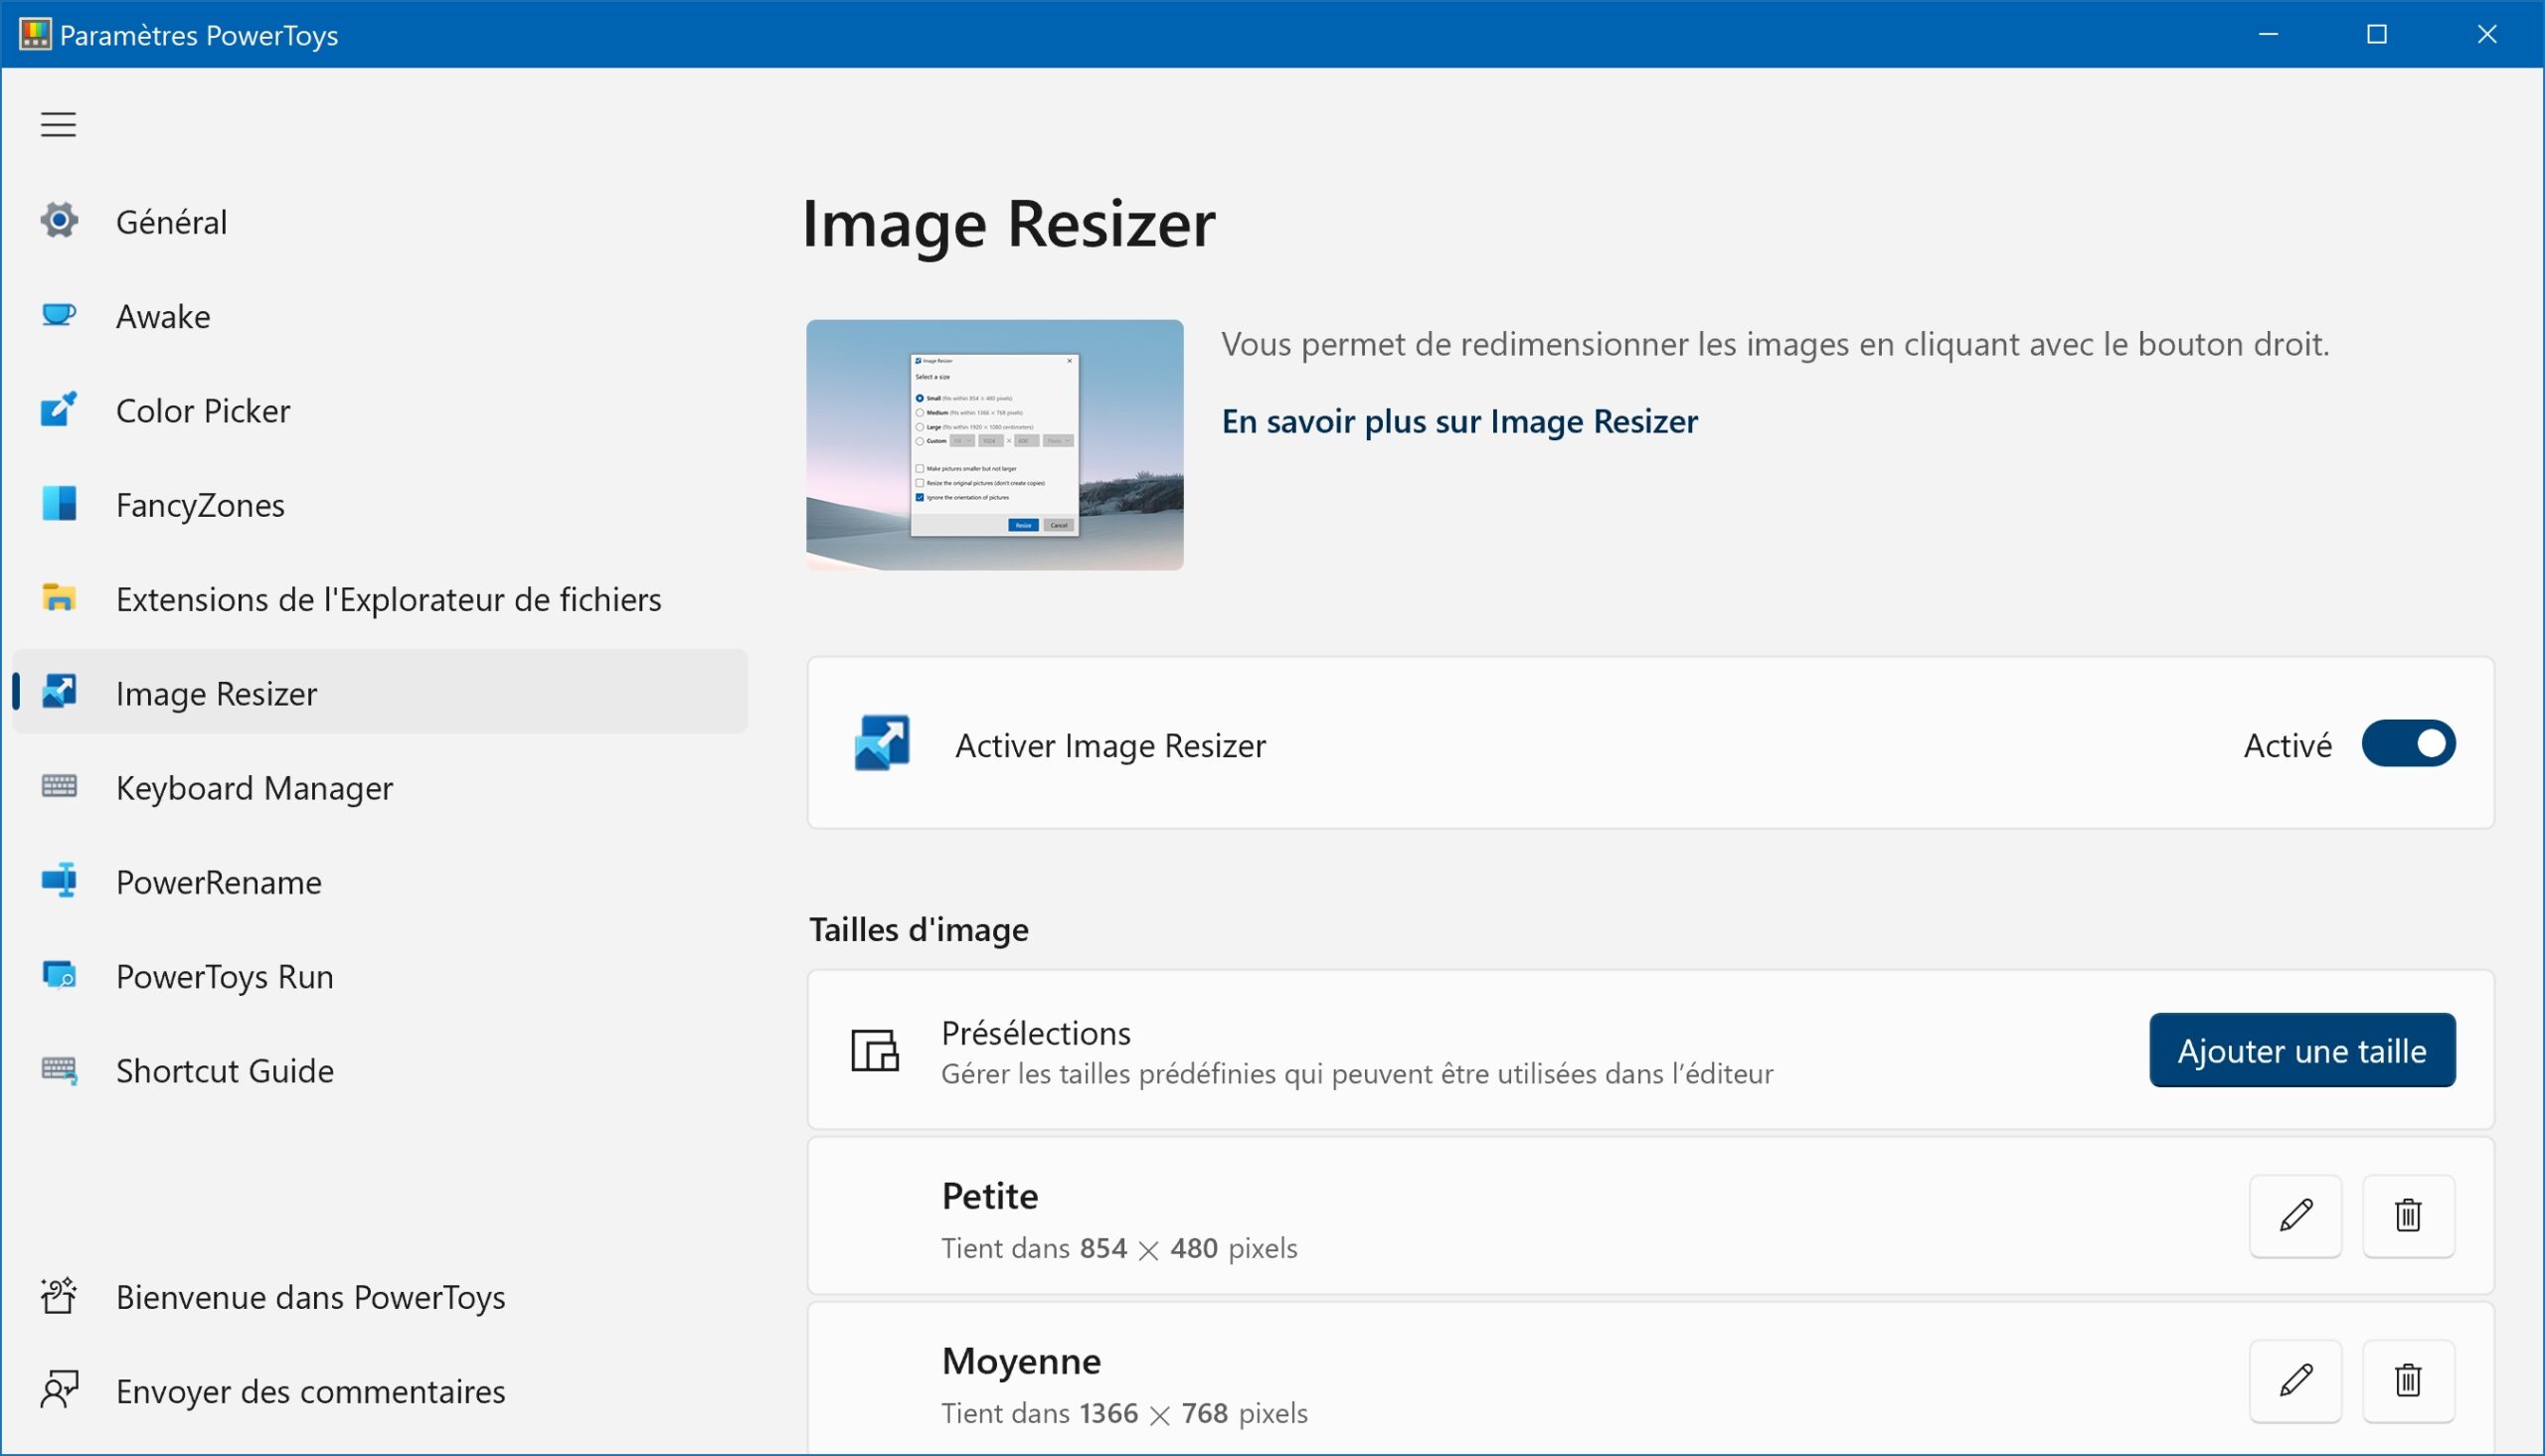Click the FancyZones layout icon
Screen dimensions: 2545x1456
(59, 503)
